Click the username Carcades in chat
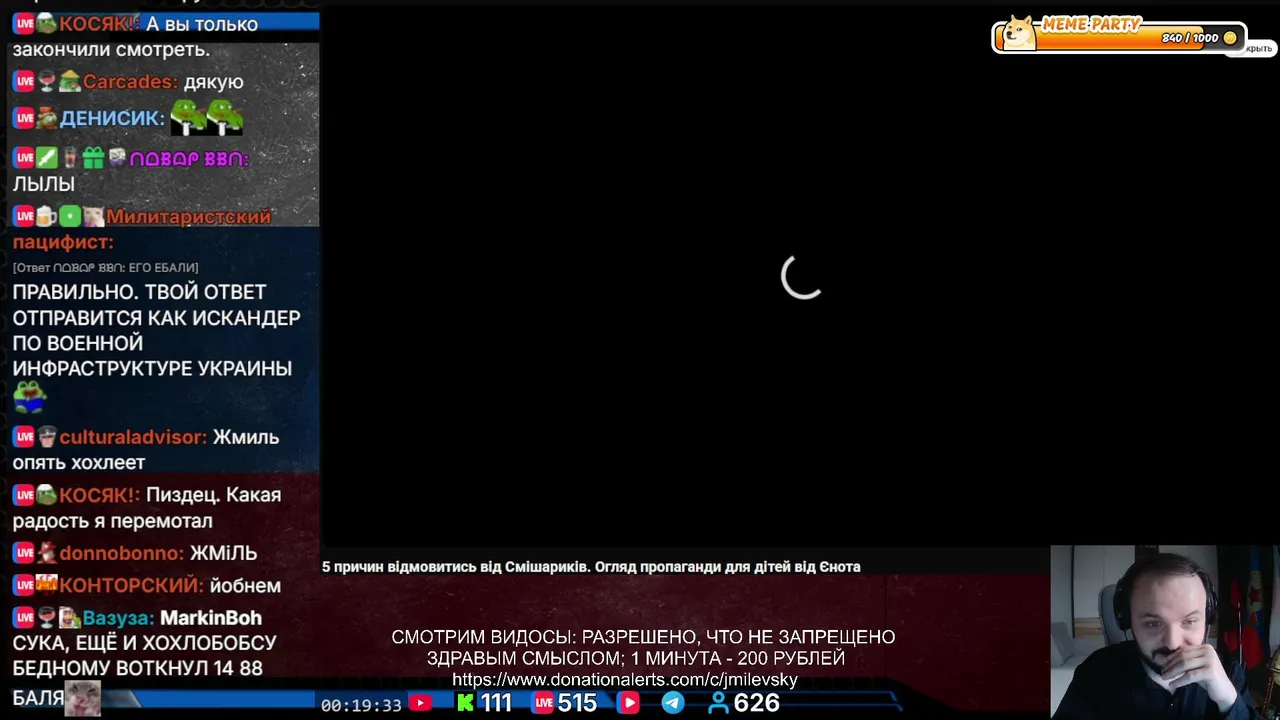 [130, 82]
